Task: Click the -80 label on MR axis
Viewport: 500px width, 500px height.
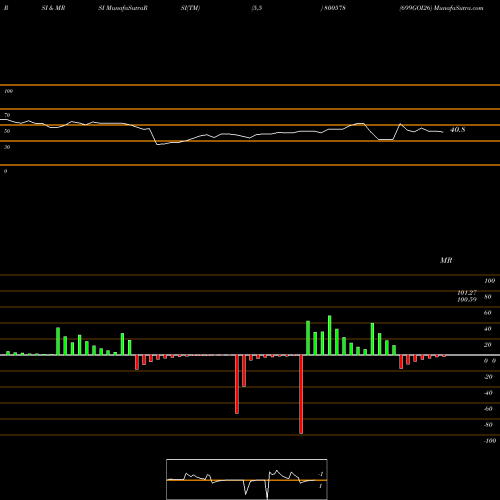Action: [488, 425]
